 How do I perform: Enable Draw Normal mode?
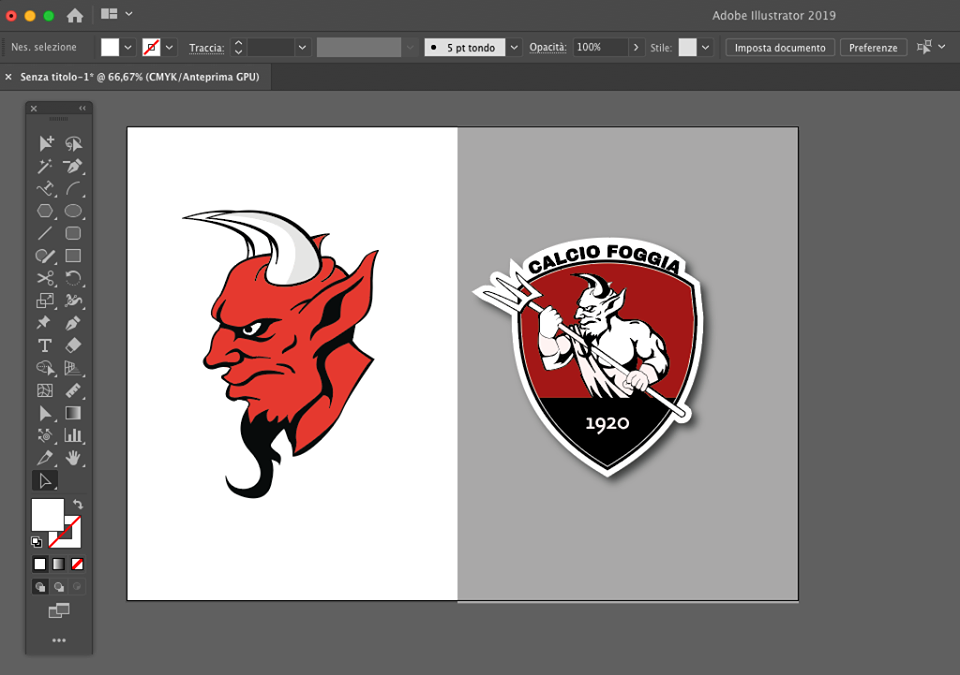(x=40, y=587)
